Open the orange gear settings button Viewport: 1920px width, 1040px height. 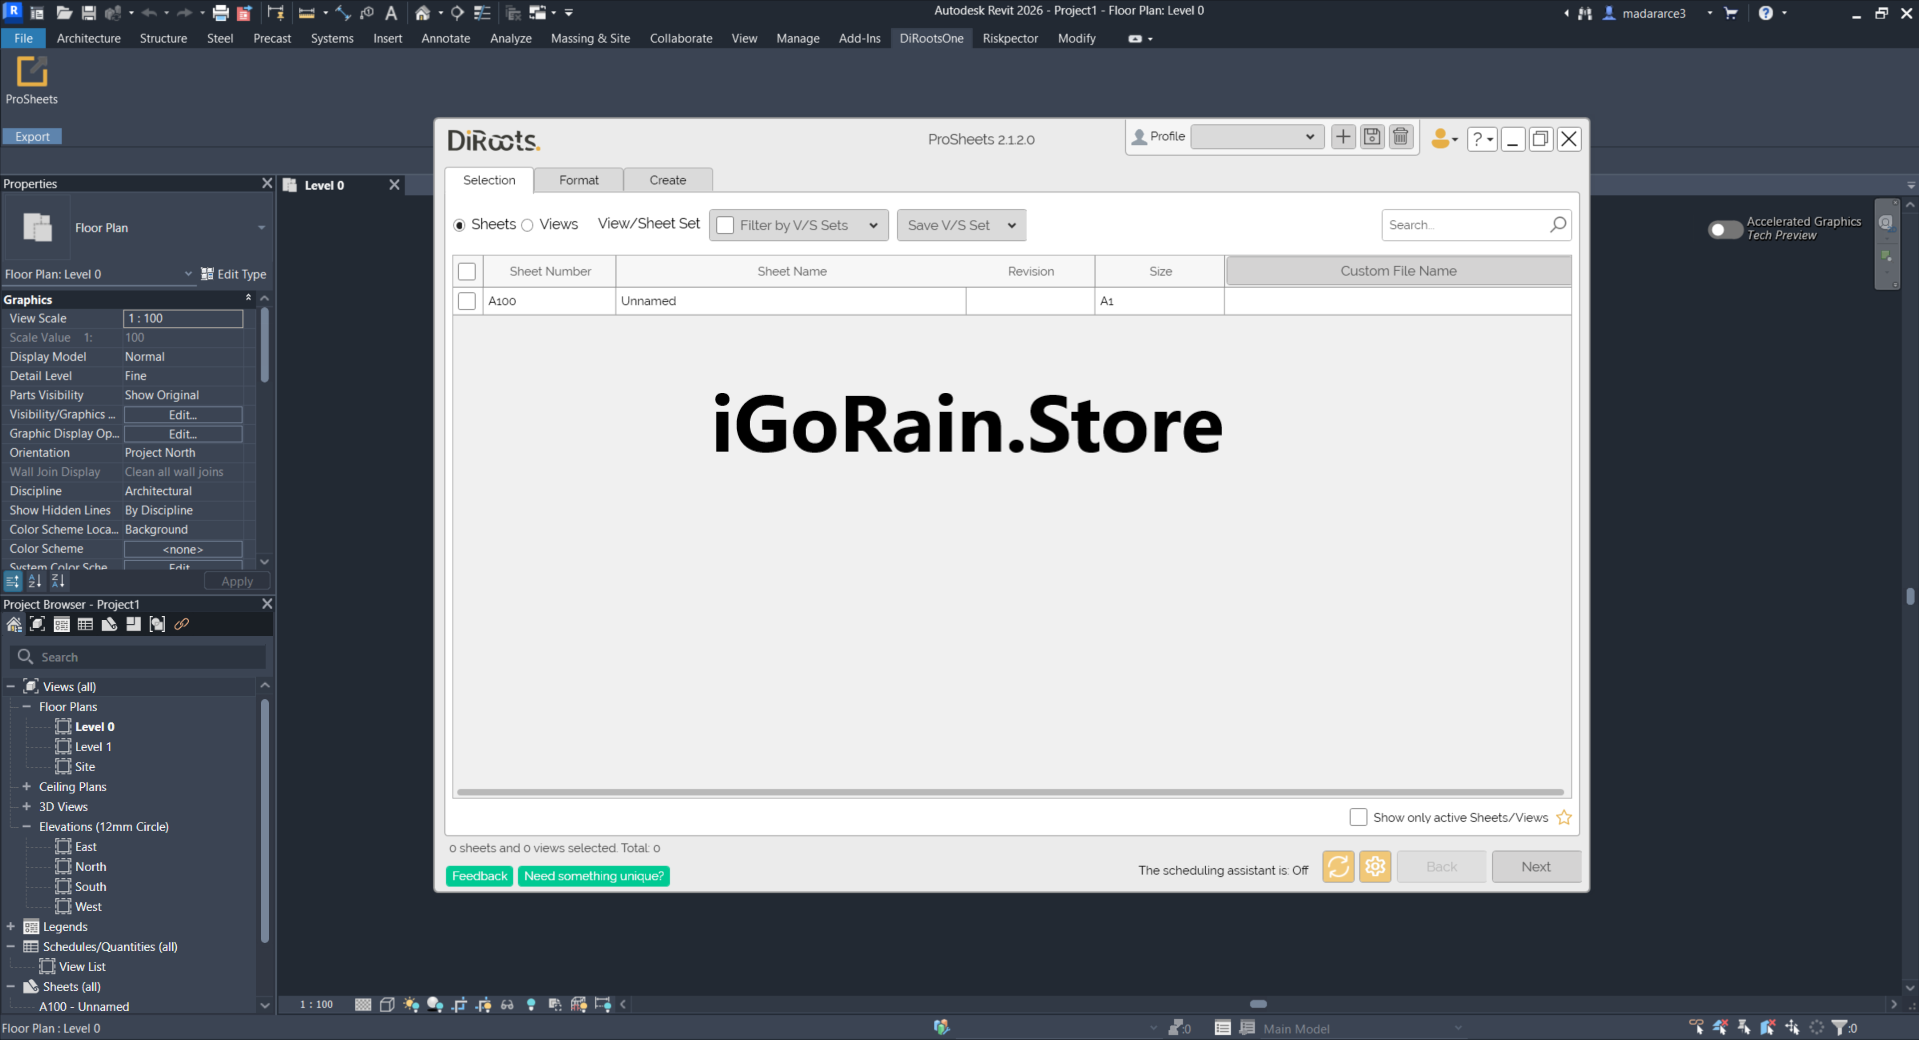click(x=1375, y=867)
